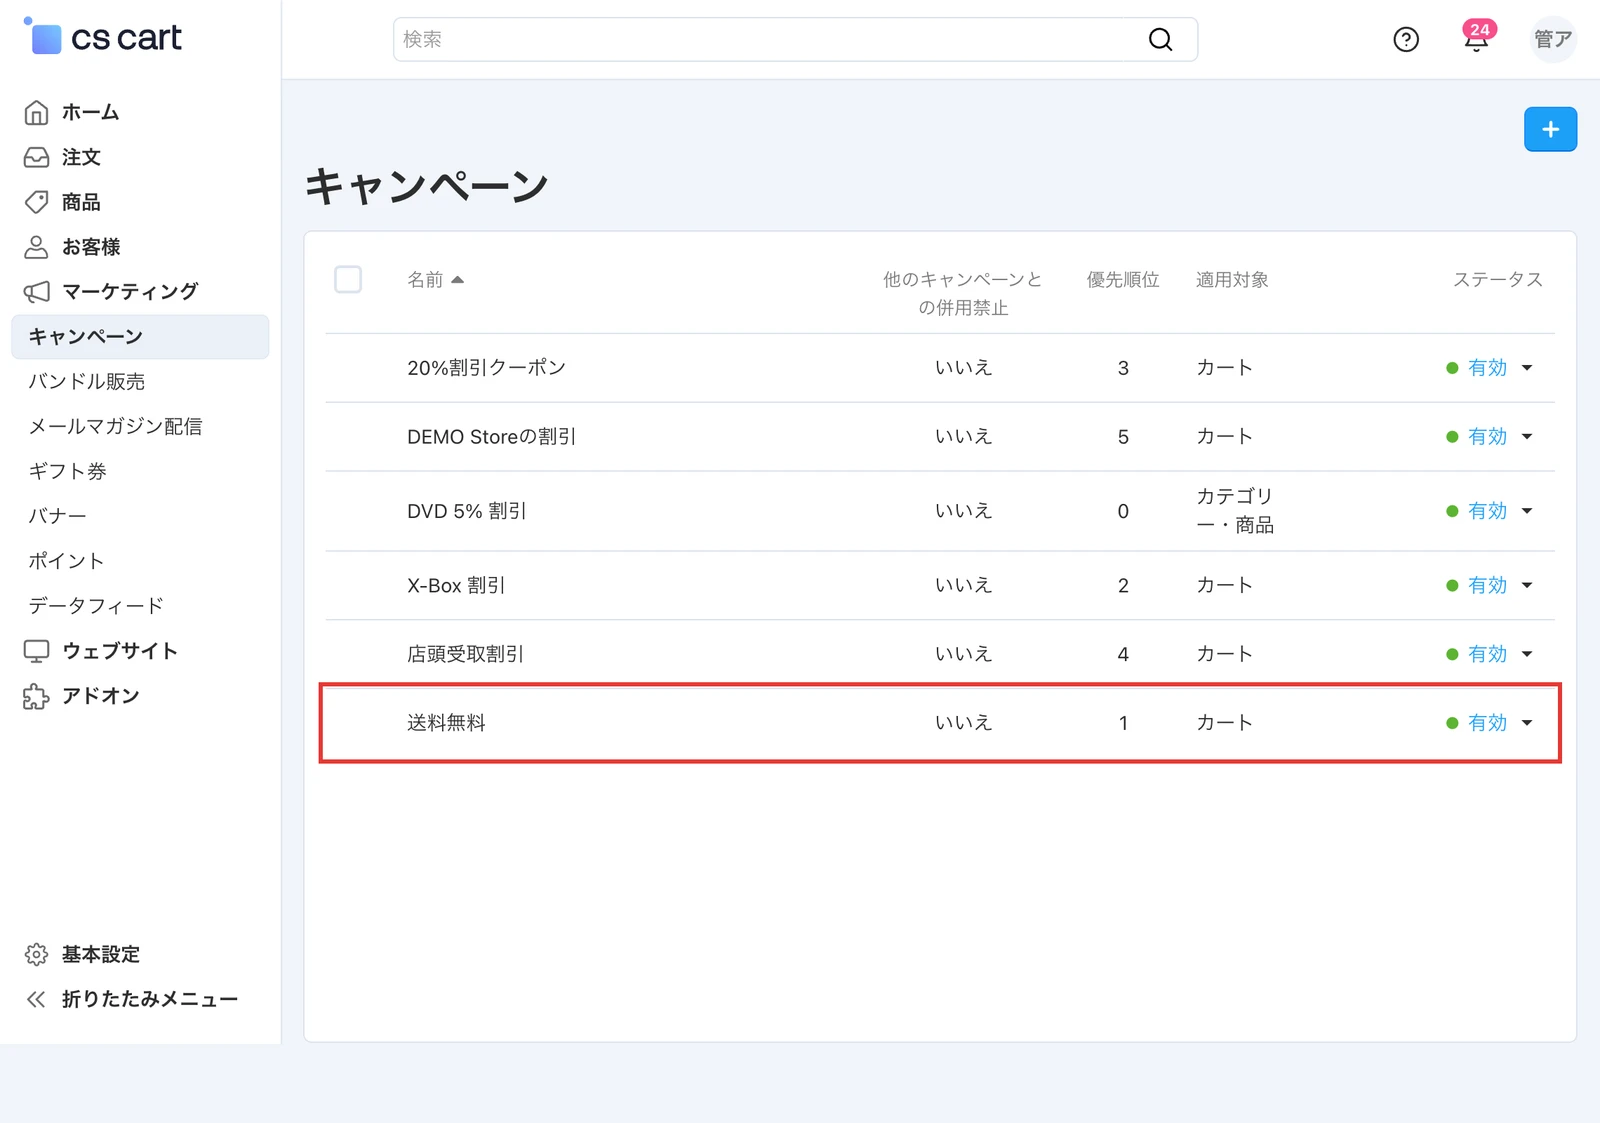The width and height of the screenshot is (1600, 1123).
Task: Click the collapse menu double-chevron icon
Action: pos(36,999)
